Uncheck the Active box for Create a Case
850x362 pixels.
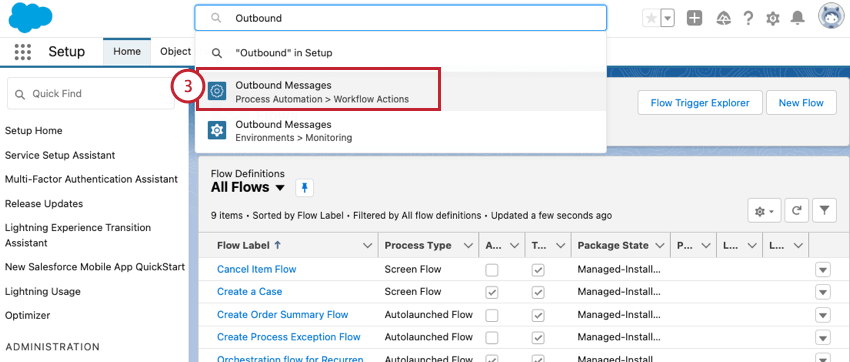pyautogui.click(x=492, y=292)
